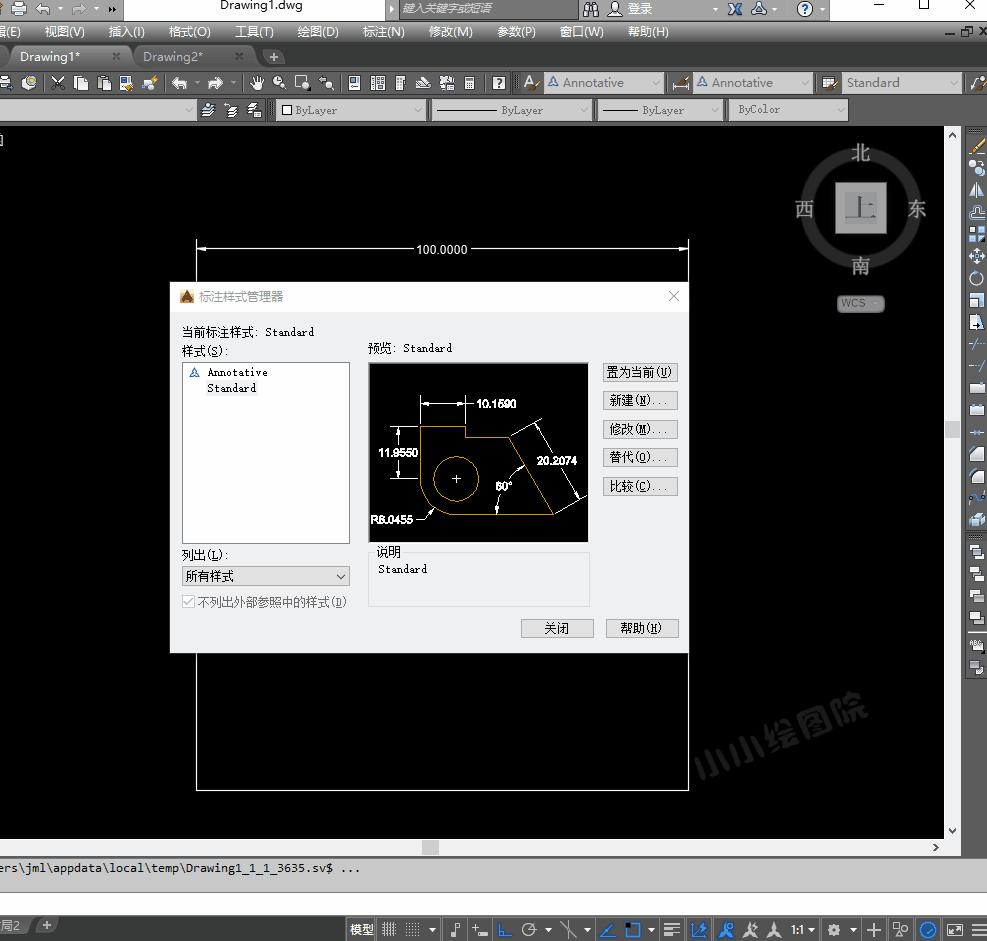The image size is (987, 941).
Task: Open the 标注(N) menu
Action: coord(383,32)
